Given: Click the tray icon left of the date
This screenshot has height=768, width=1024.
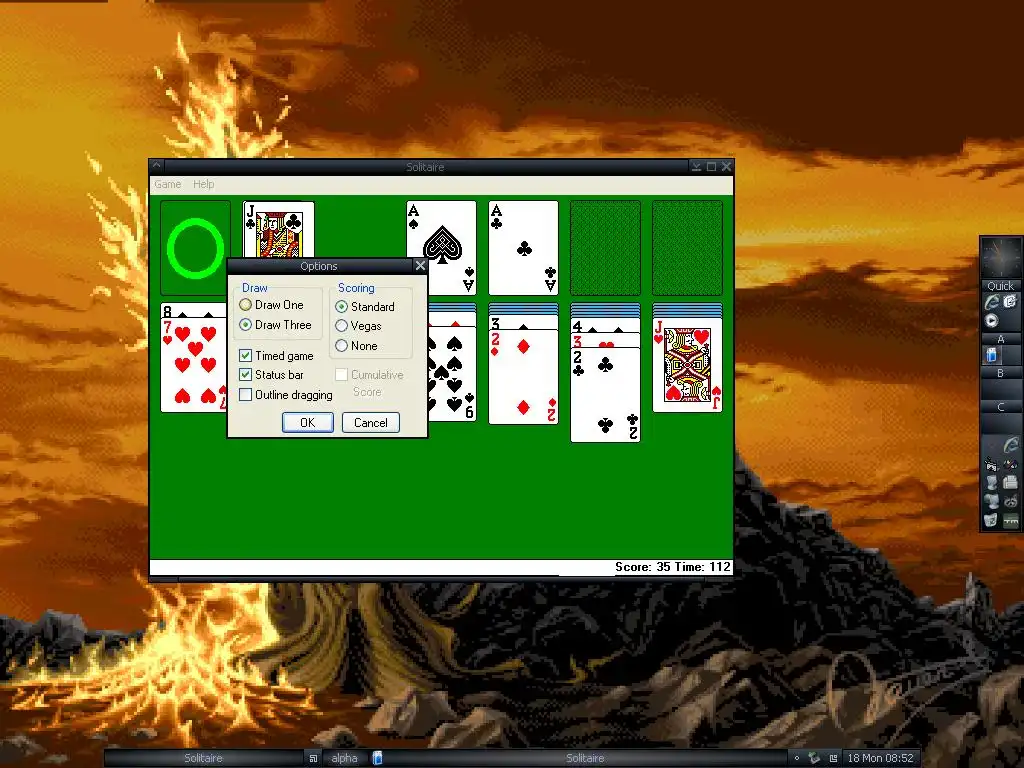Looking at the screenshot, I should pyautogui.click(x=833, y=758).
